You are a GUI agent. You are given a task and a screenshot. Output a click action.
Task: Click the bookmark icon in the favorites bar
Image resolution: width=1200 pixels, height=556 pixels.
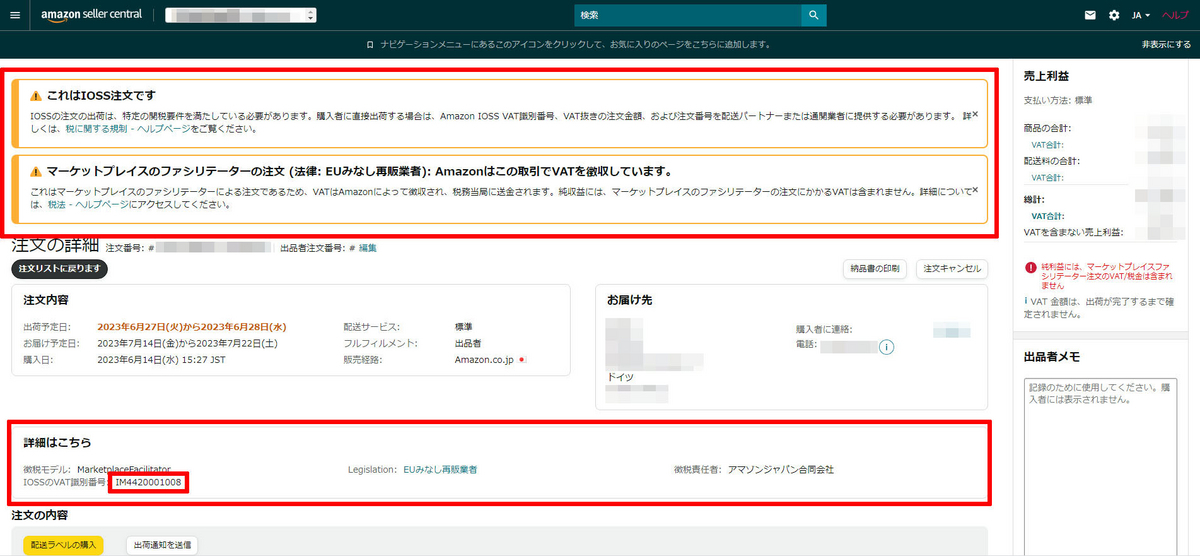(370, 45)
